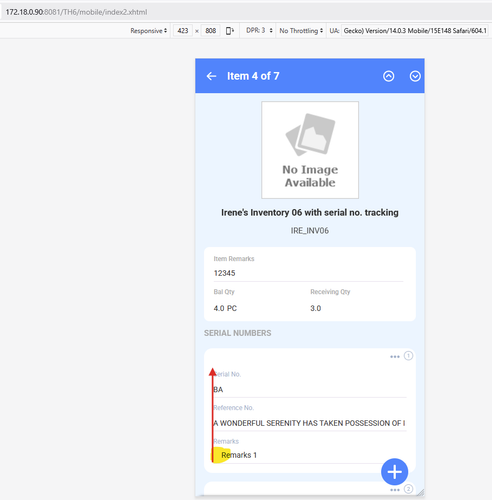Click the item name Irene's Inventory 06
This screenshot has height=500, width=492.
coord(310,213)
